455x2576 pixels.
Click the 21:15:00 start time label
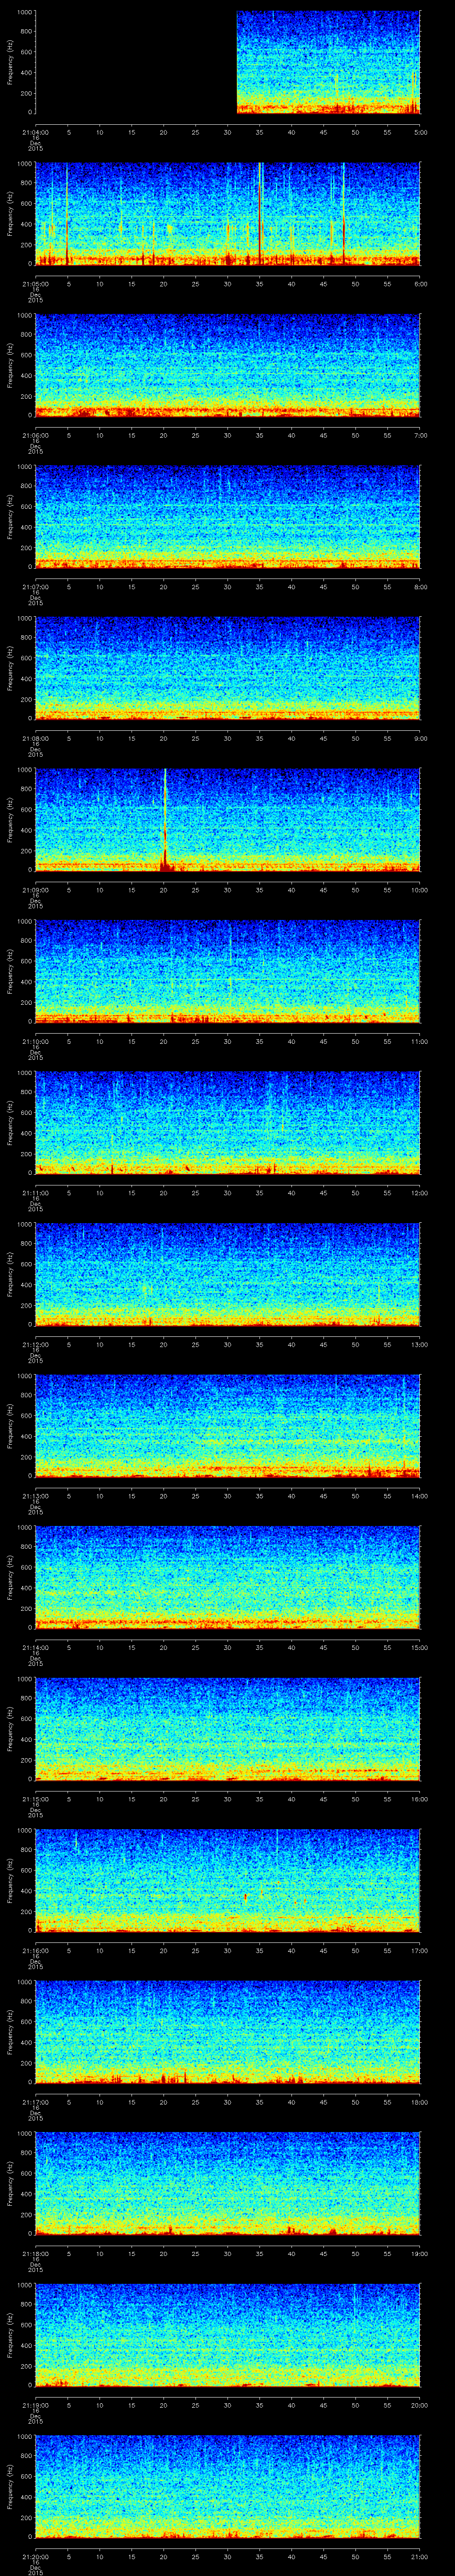pos(35,1799)
